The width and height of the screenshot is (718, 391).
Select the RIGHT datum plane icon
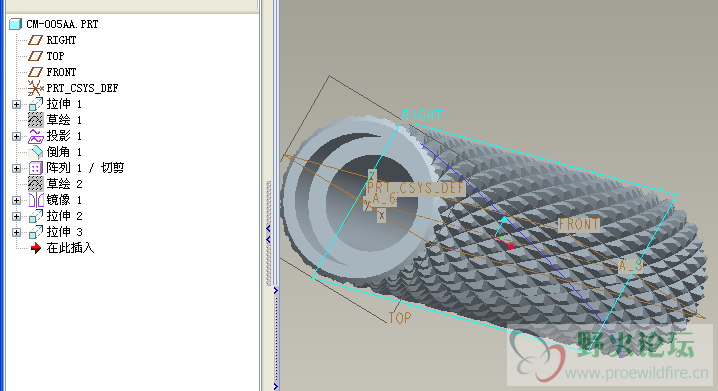coord(35,40)
